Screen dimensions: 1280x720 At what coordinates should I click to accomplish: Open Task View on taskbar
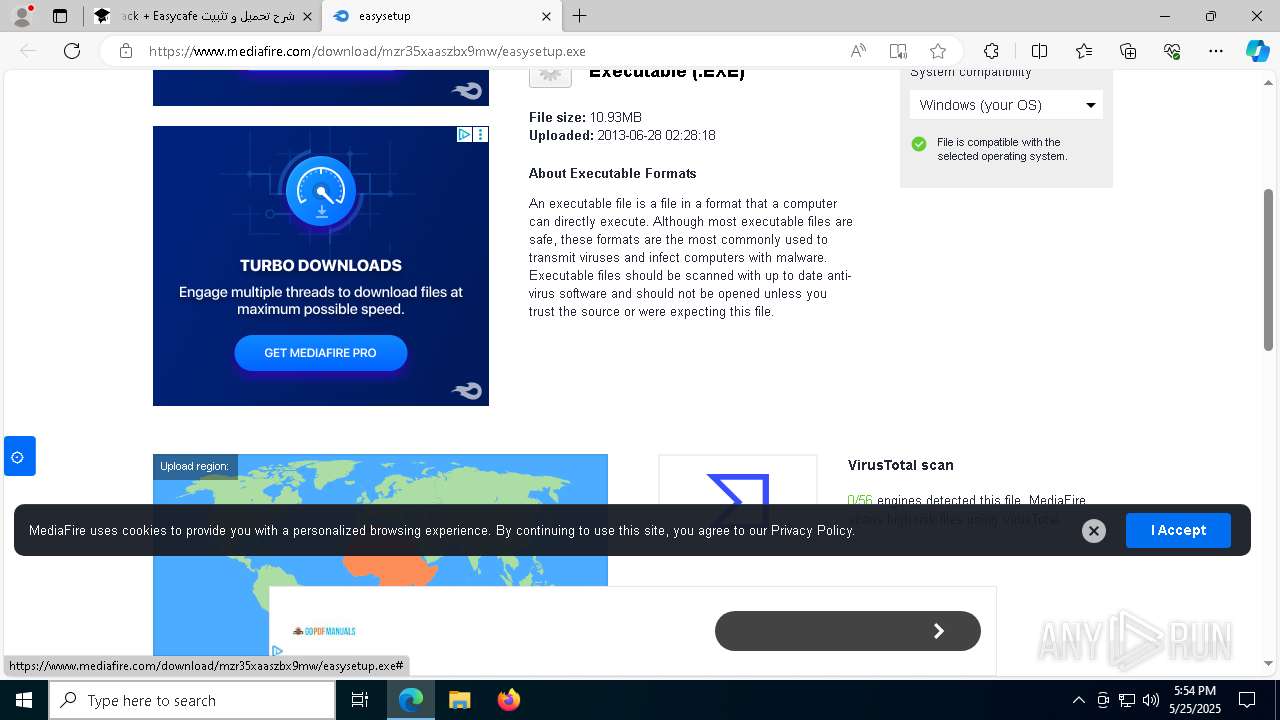pos(360,700)
